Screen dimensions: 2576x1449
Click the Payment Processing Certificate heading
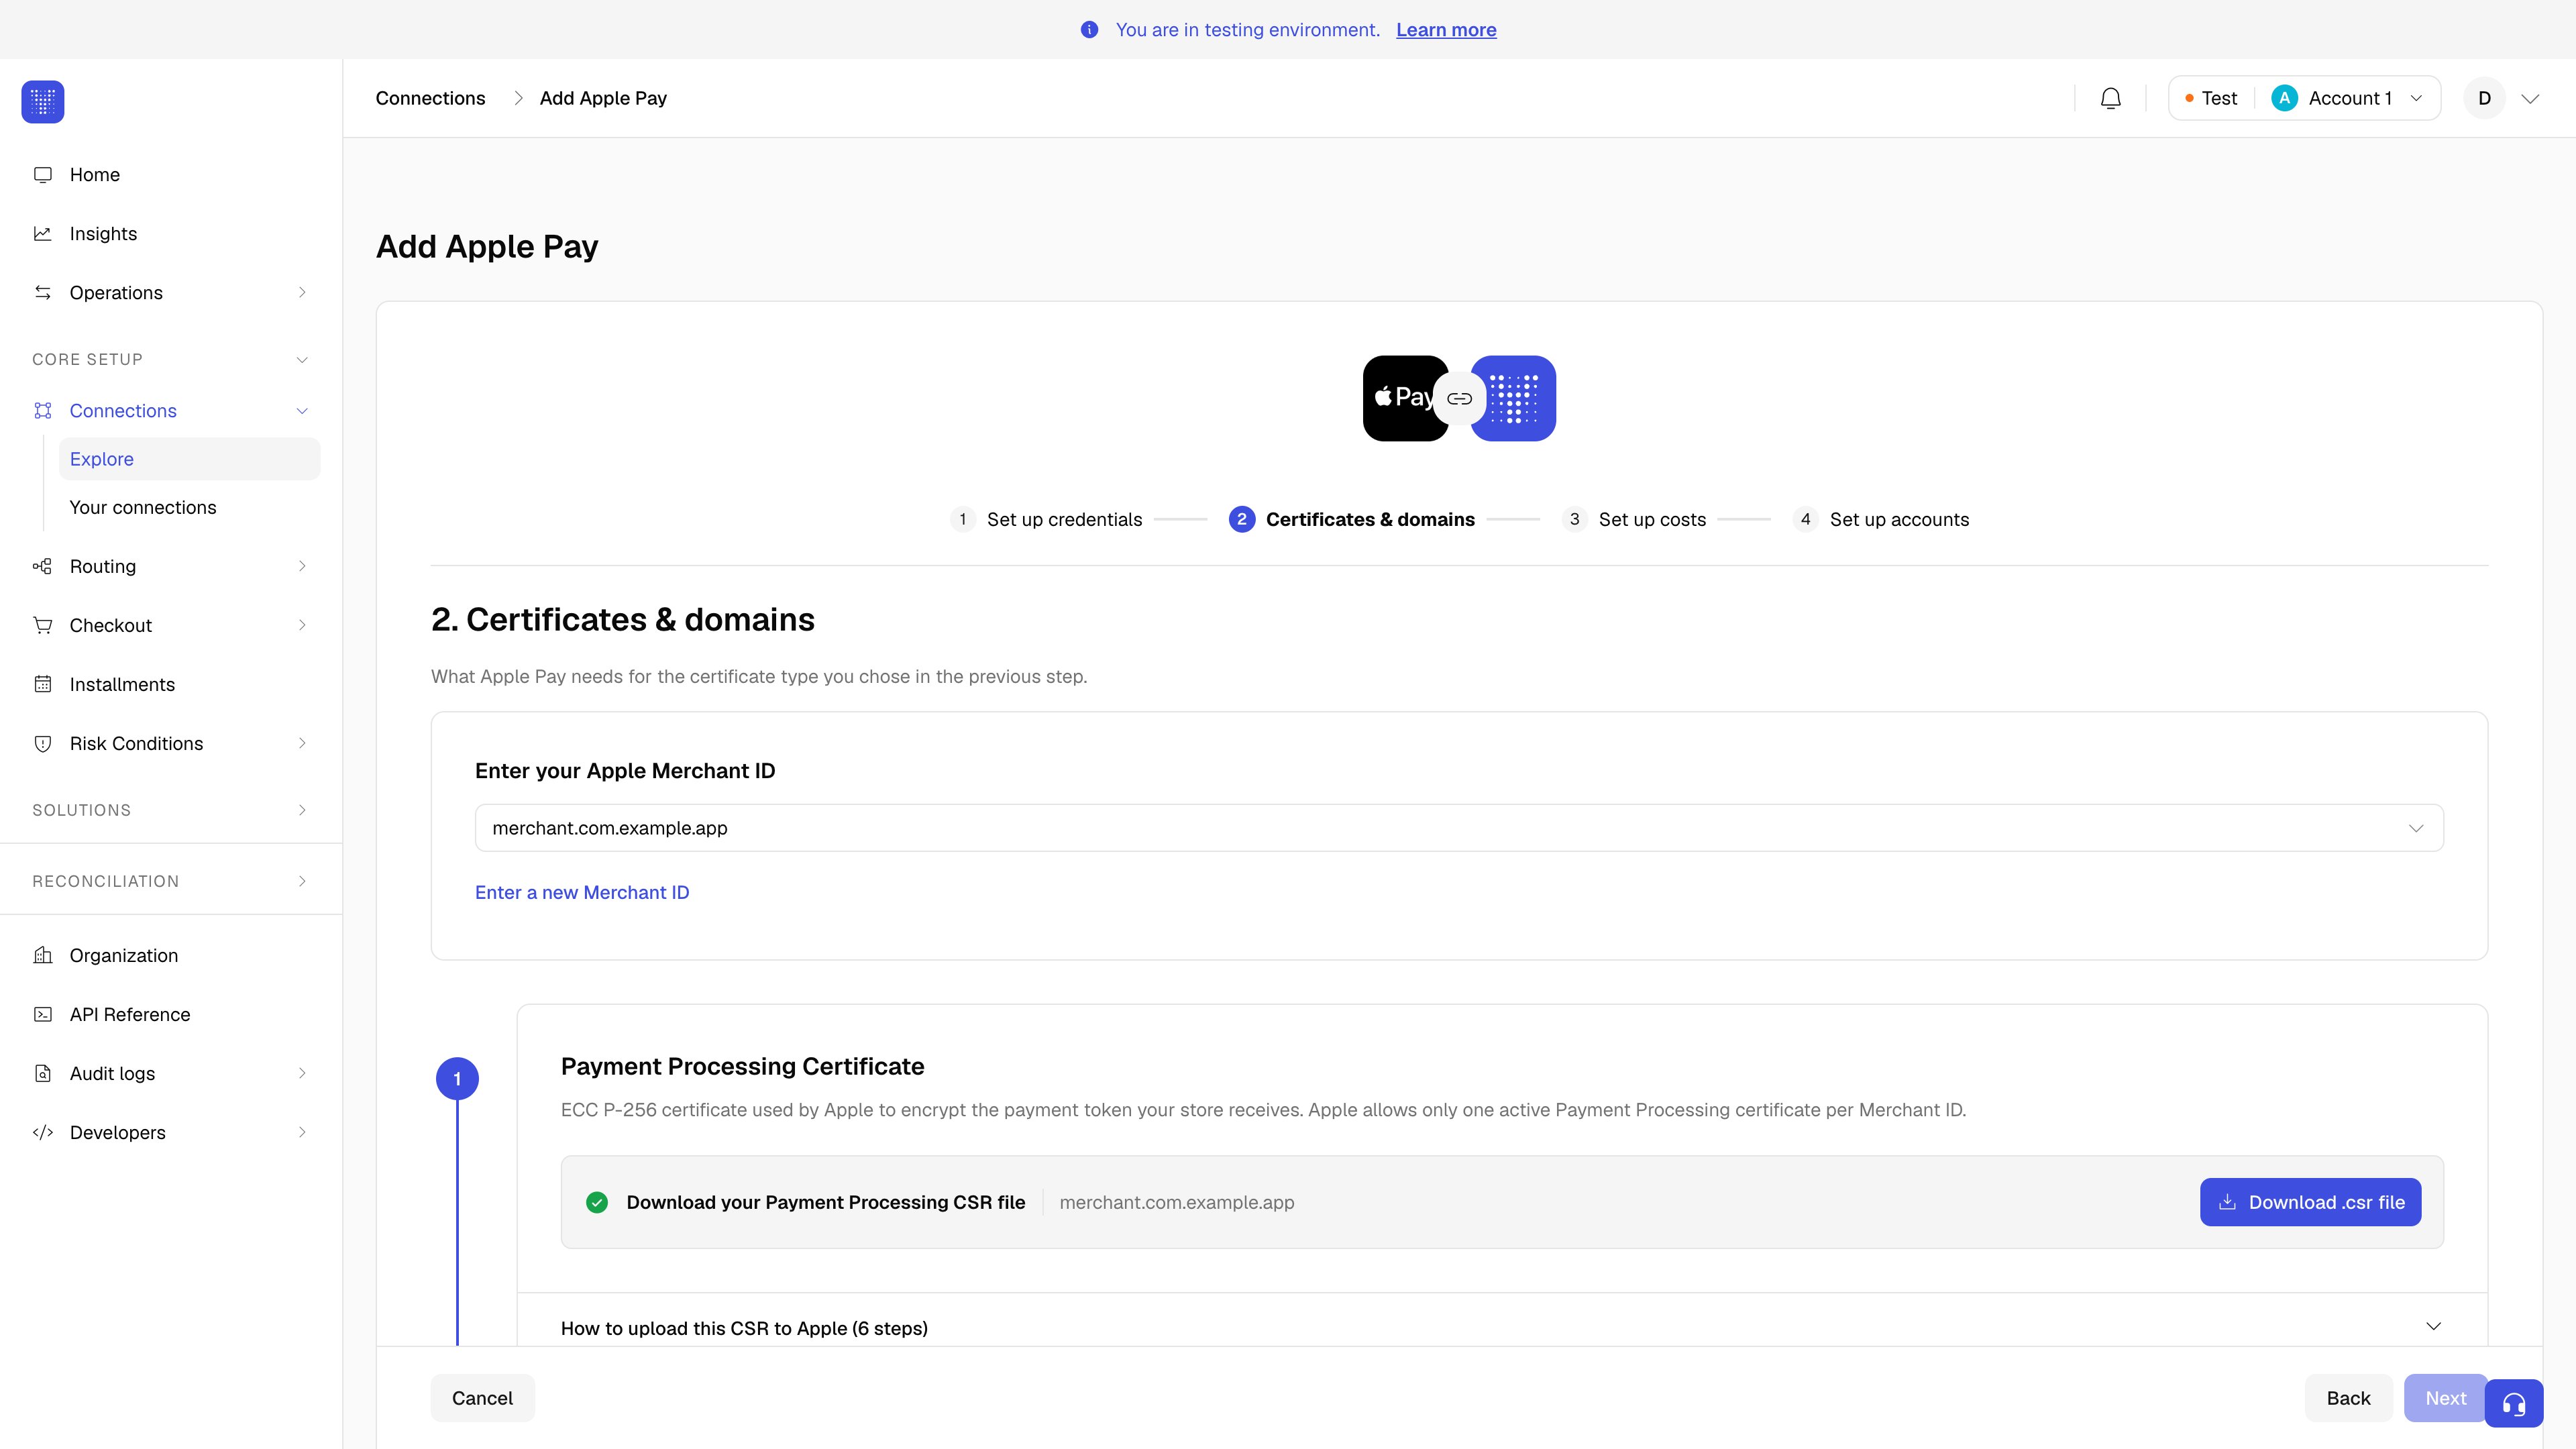click(742, 1067)
